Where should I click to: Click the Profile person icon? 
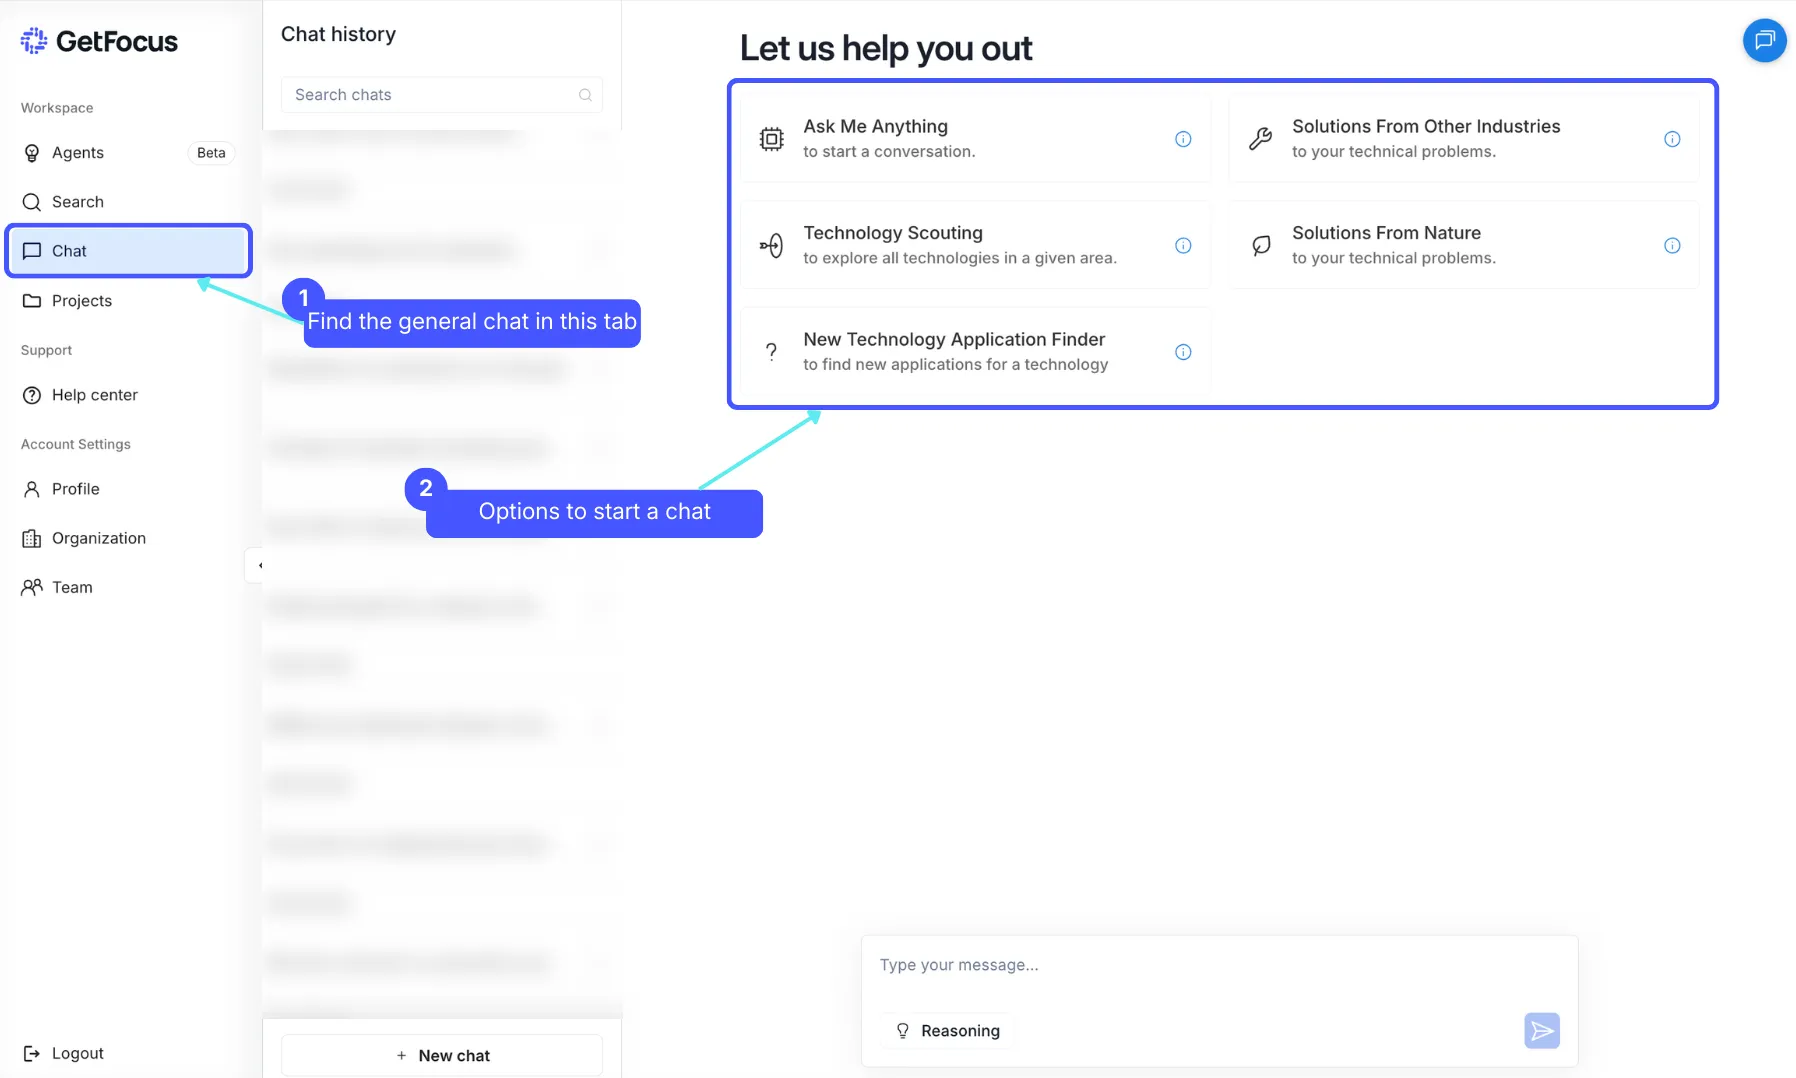pyautogui.click(x=32, y=489)
